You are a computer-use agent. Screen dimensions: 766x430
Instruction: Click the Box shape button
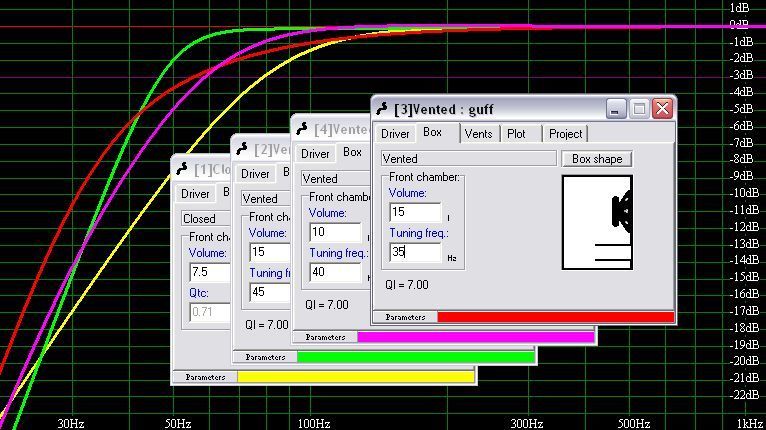[x=597, y=159]
